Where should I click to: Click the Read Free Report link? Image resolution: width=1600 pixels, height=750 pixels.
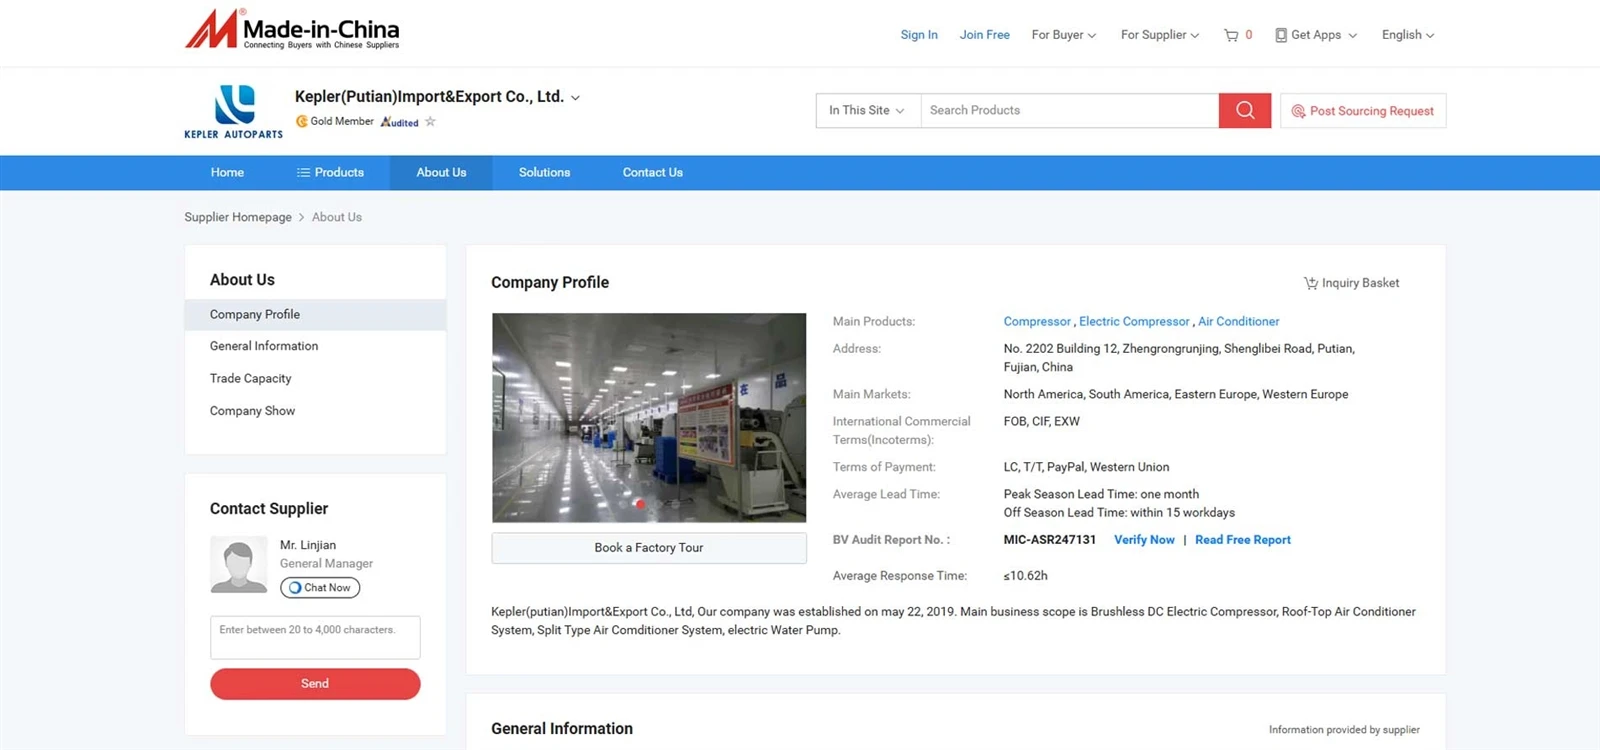click(1243, 540)
